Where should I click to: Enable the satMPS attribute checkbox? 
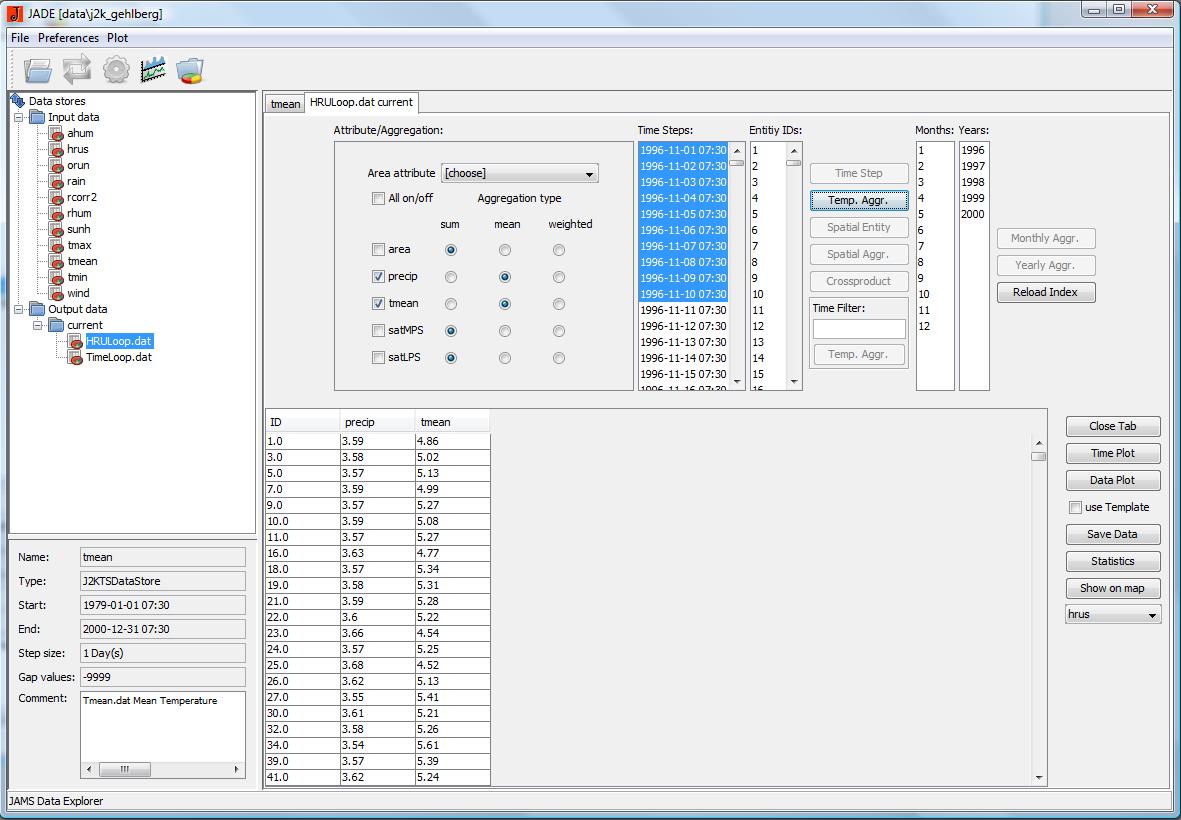378,331
